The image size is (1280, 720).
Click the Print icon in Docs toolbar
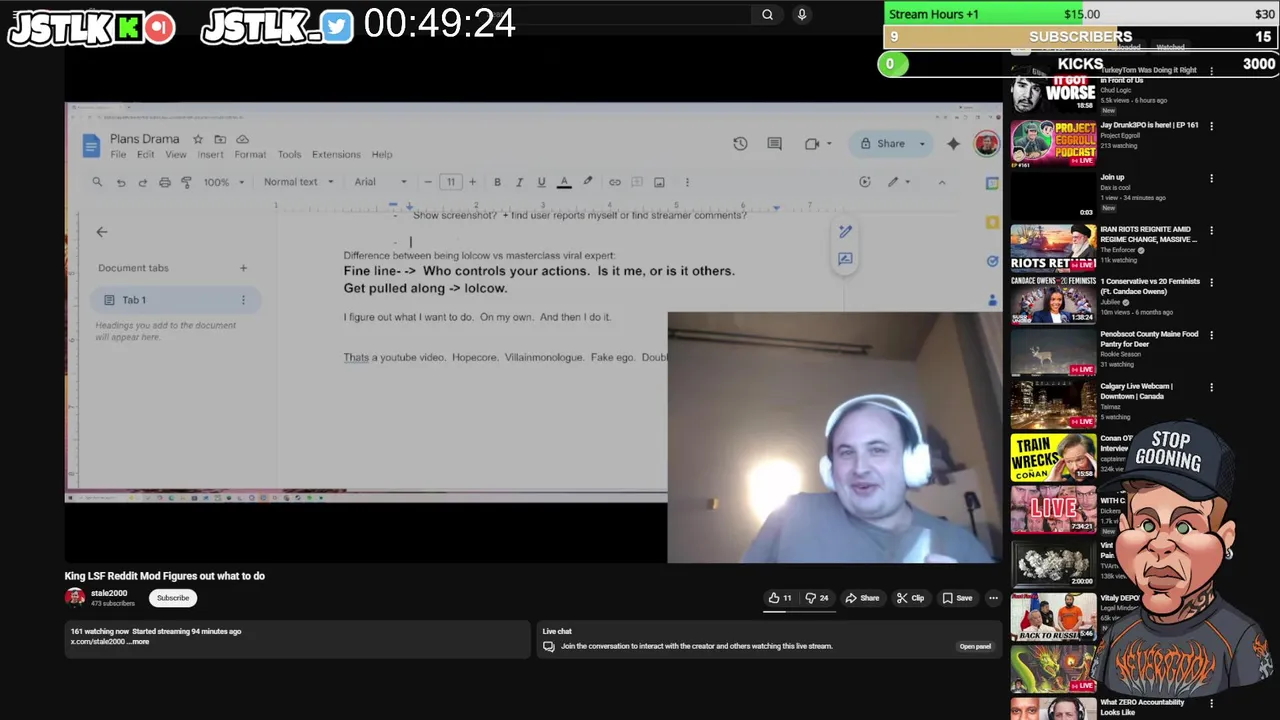pos(164,182)
